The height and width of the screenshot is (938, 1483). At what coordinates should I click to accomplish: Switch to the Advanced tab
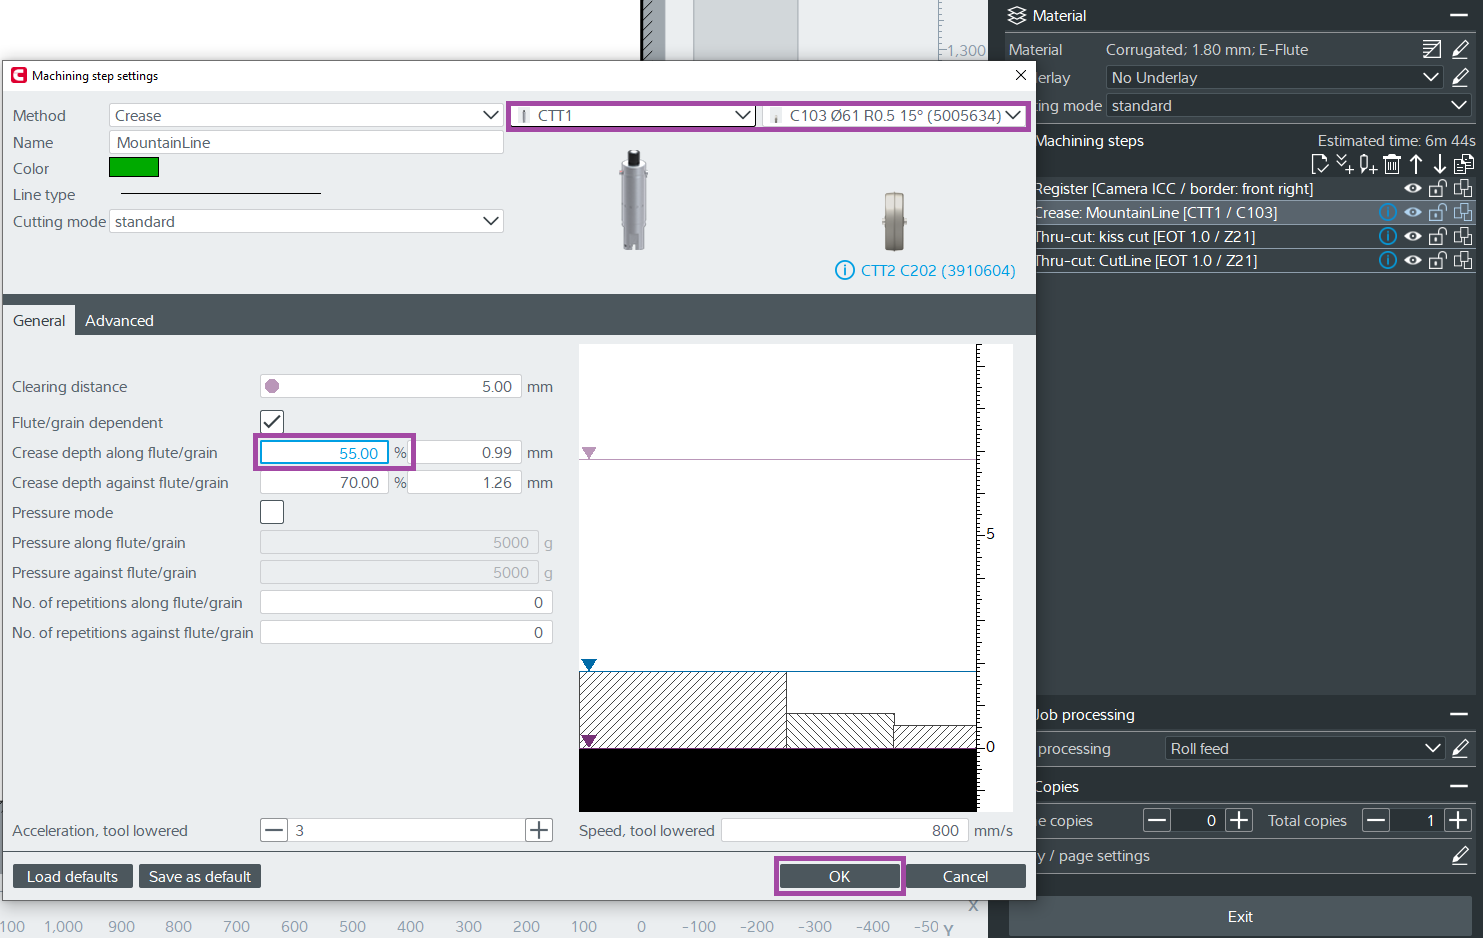[119, 321]
